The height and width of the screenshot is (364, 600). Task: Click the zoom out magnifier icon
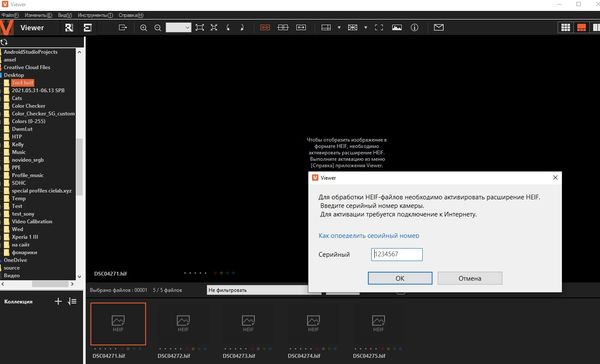[x=158, y=28]
